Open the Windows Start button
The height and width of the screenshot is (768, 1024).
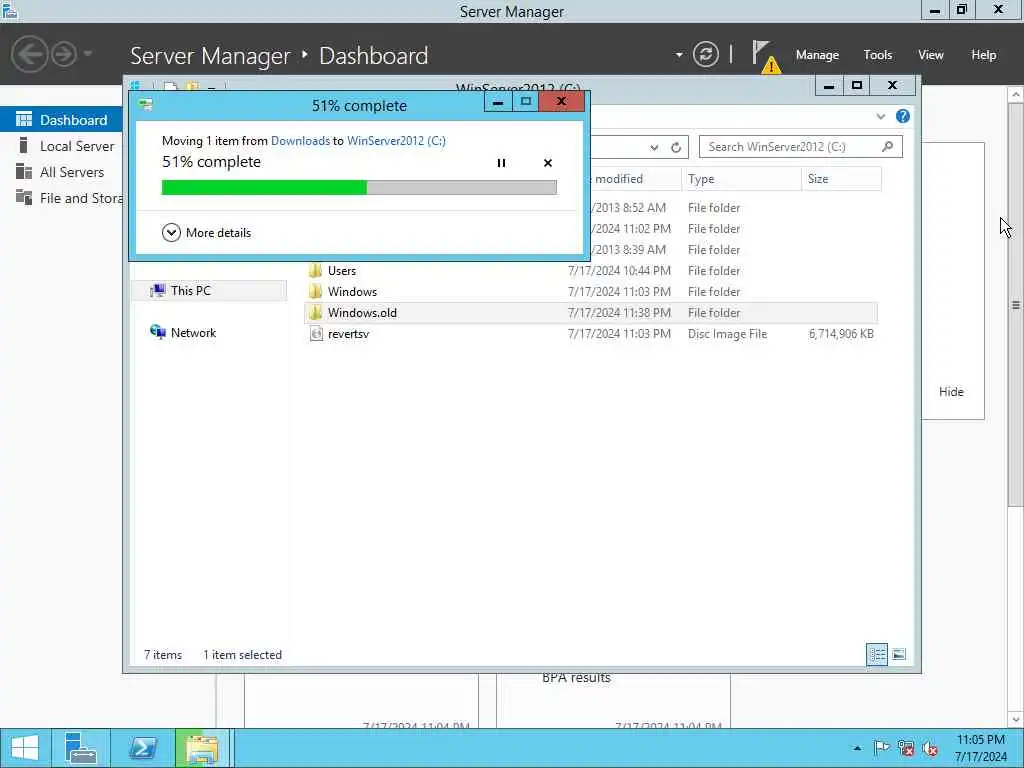click(x=25, y=748)
